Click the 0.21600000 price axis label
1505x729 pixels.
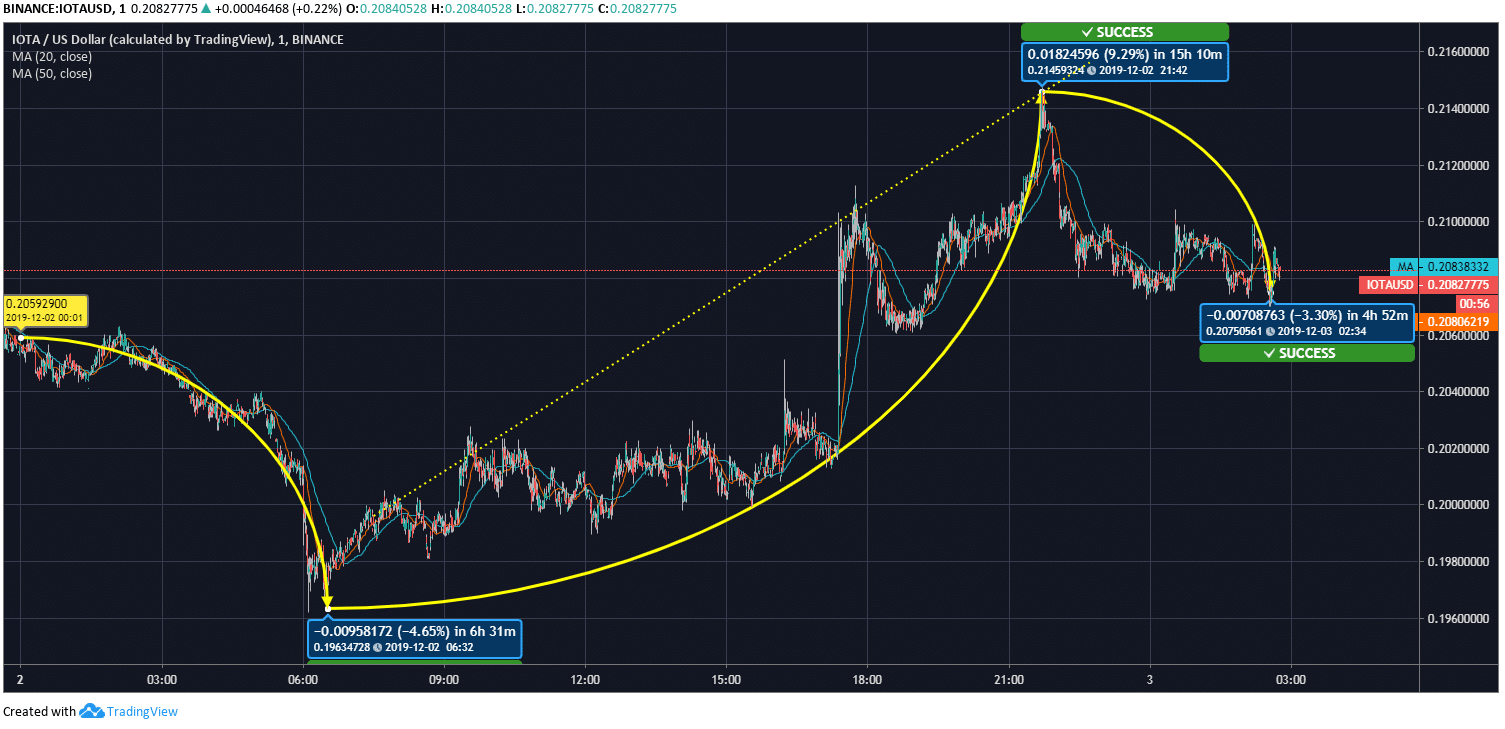click(1460, 50)
